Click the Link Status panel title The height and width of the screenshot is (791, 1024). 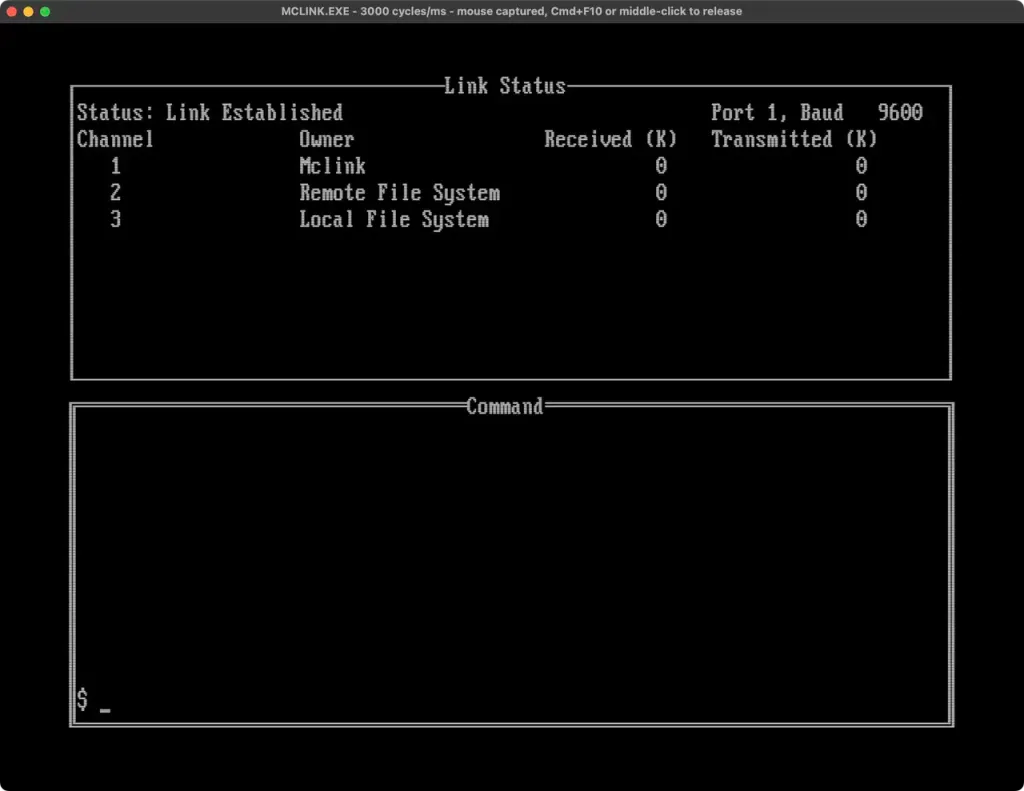point(505,86)
